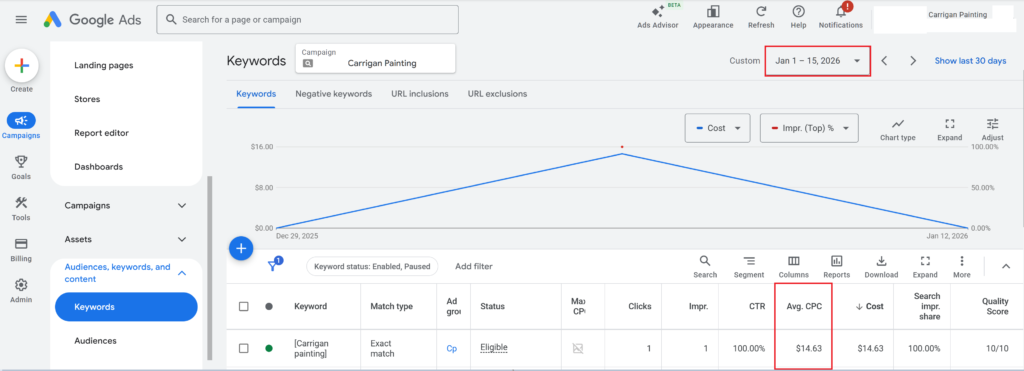Open the Help menu
Screen dimensions: 1024x371
pos(798,17)
